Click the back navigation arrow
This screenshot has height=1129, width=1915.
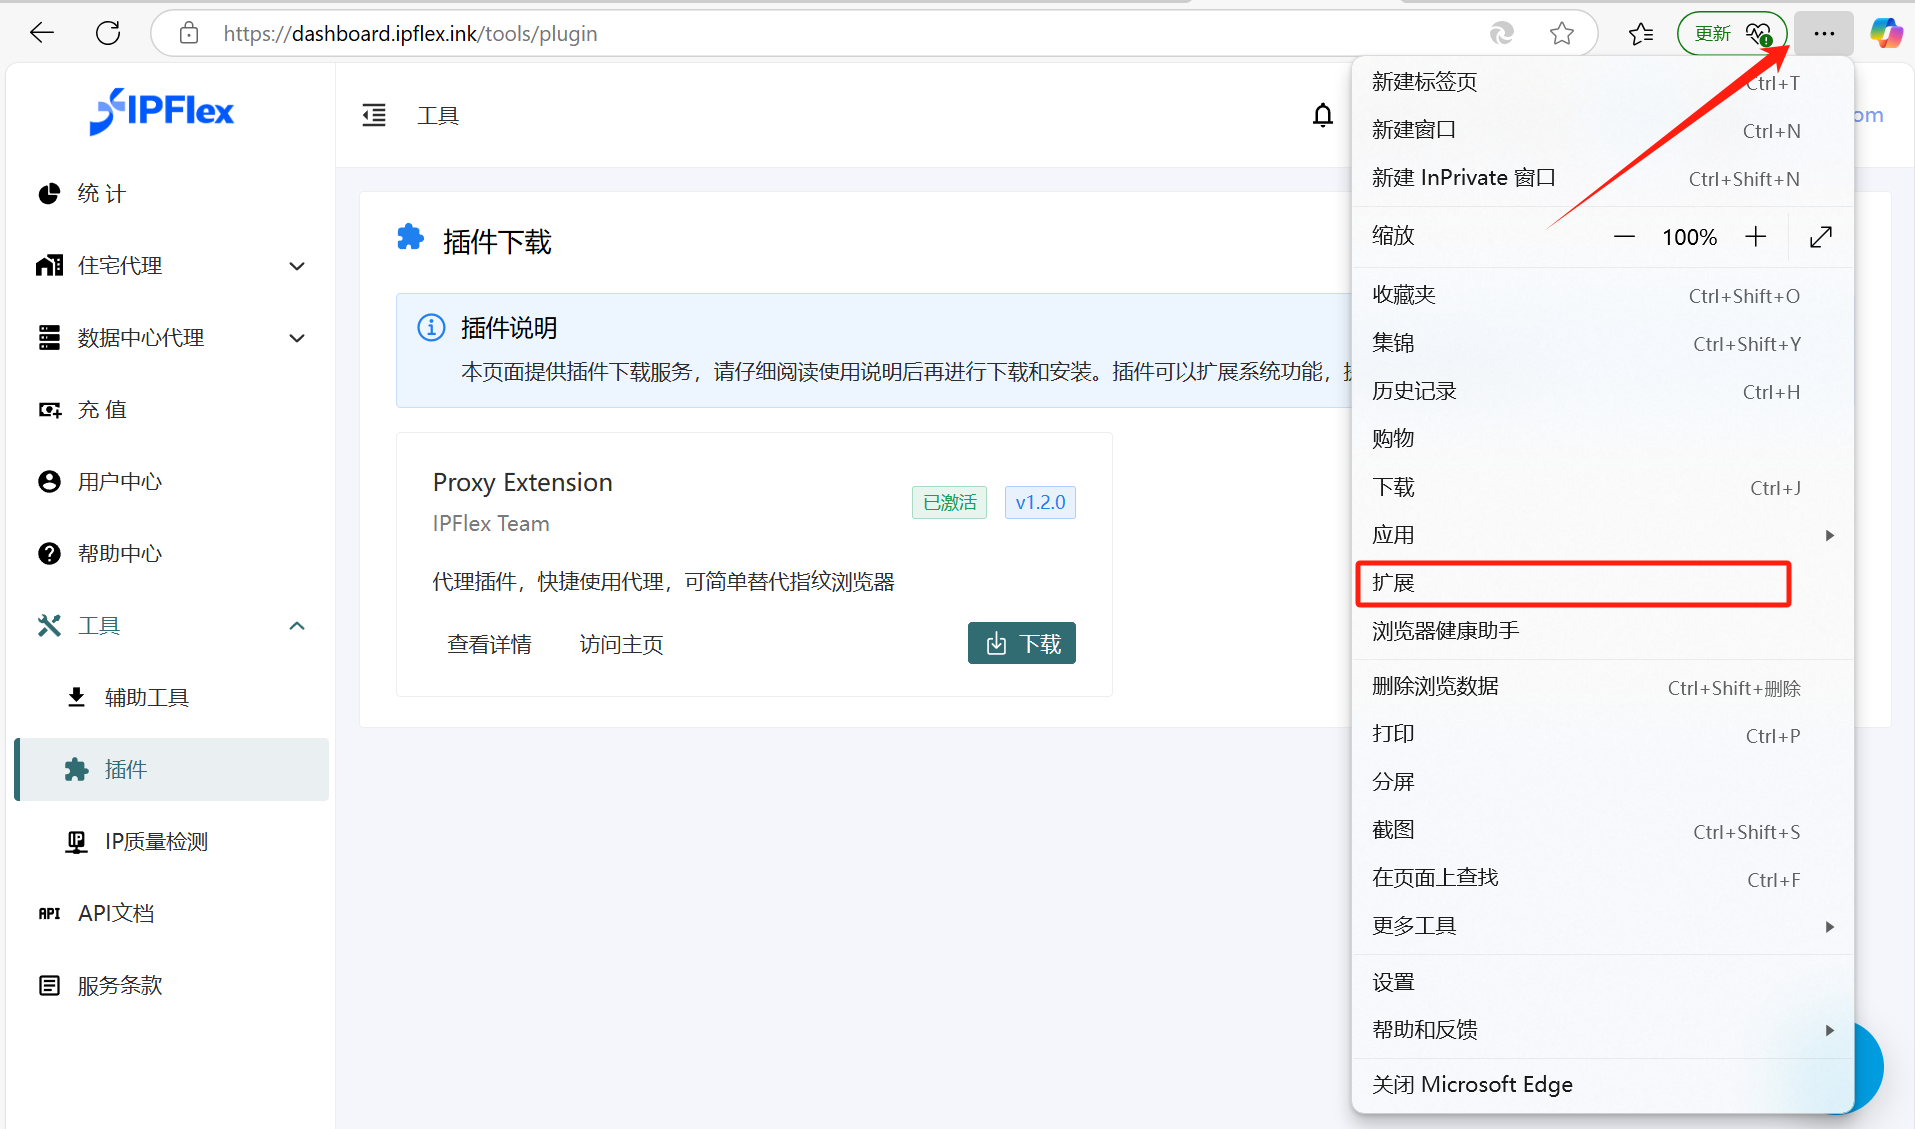(x=42, y=33)
